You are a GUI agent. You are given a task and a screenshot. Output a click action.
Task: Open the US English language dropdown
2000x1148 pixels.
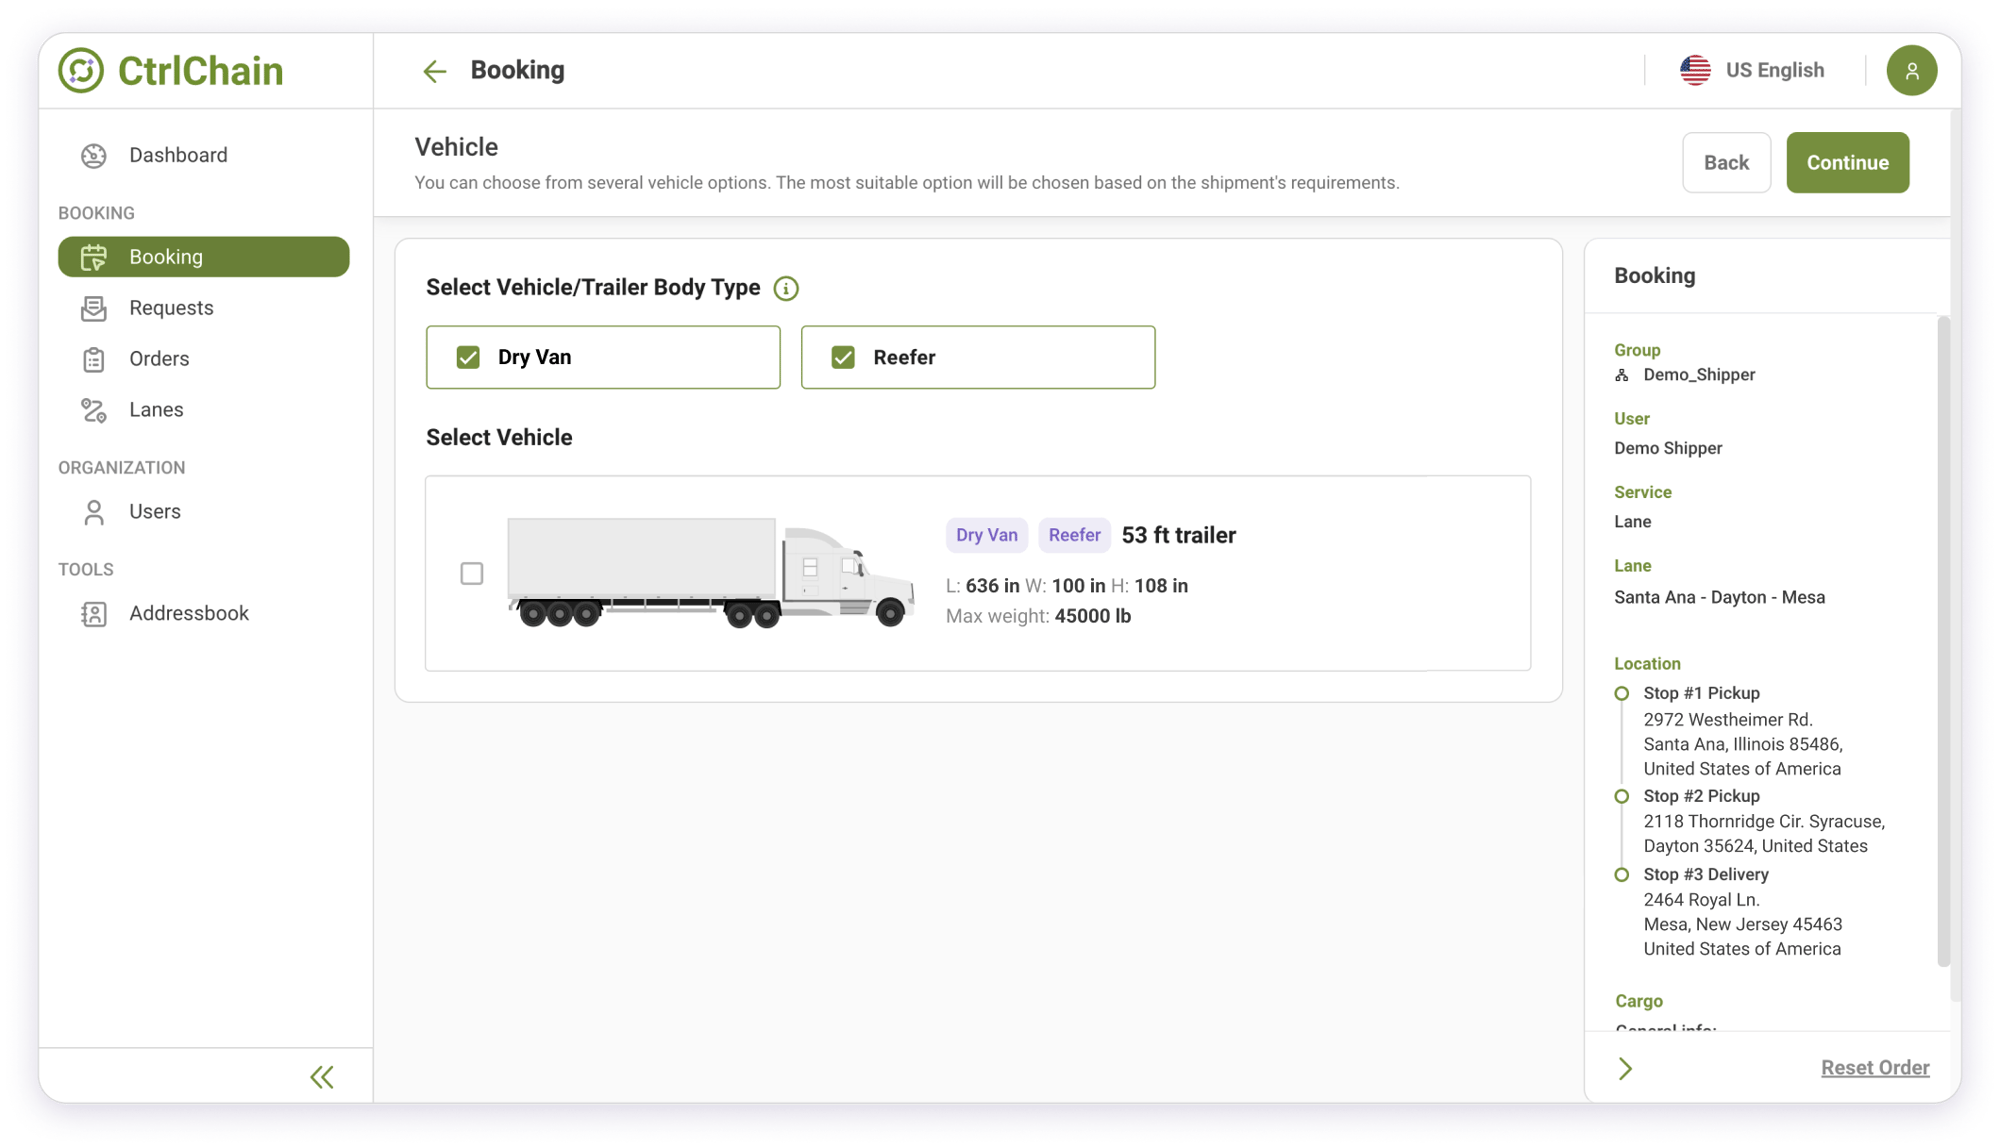(x=1774, y=71)
